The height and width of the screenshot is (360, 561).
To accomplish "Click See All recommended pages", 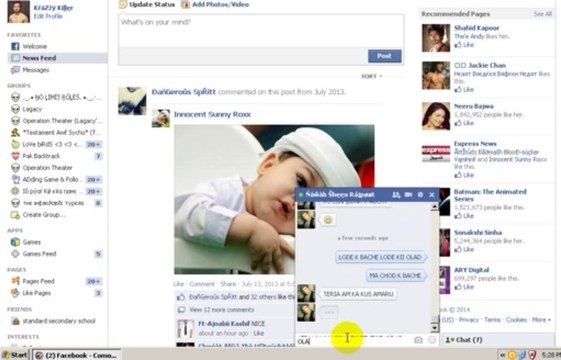I will click(x=542, y=14).
